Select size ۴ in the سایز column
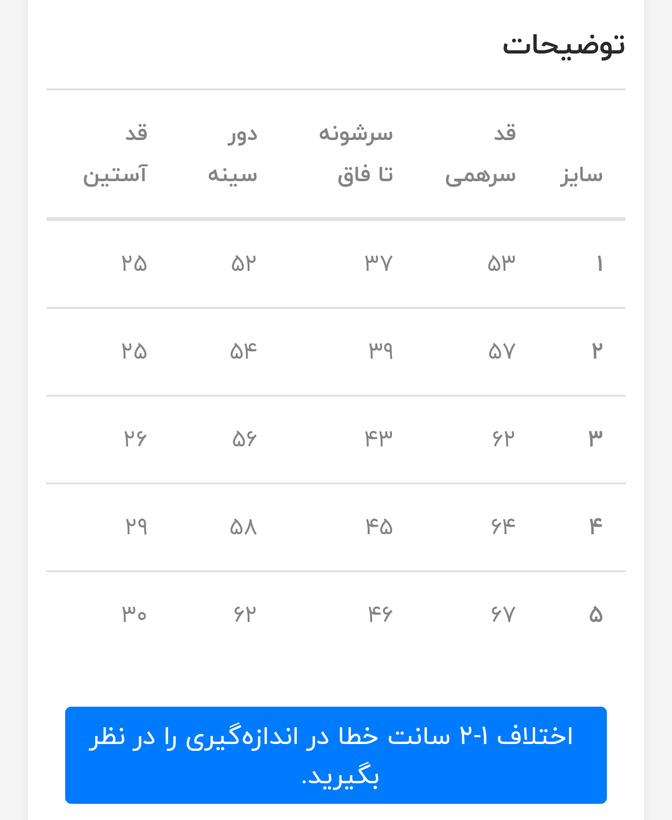Viewport: 672px width, 820px height. [596, 526]
